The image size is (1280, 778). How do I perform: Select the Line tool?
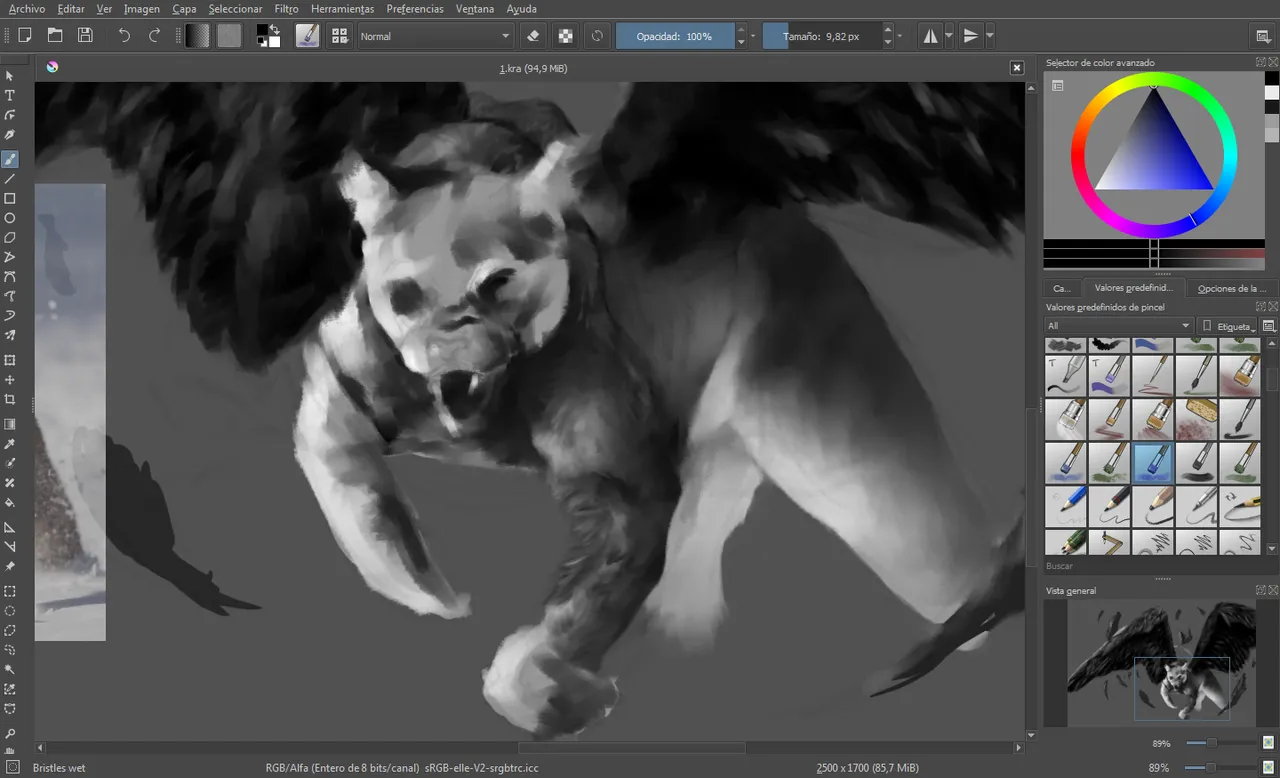(10, 179)
